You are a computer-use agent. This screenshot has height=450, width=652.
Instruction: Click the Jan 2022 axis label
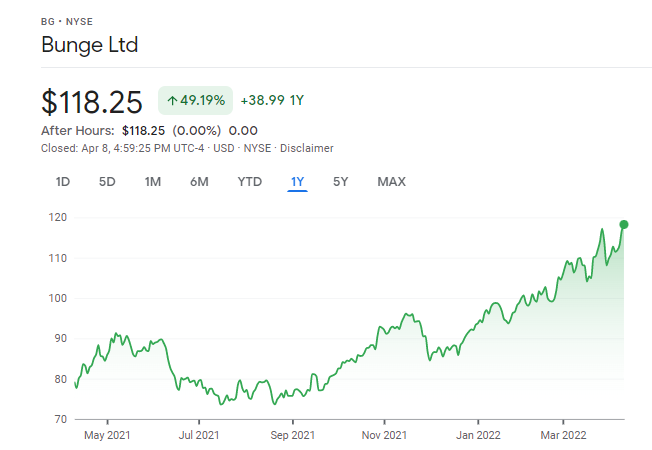[478, 435]
